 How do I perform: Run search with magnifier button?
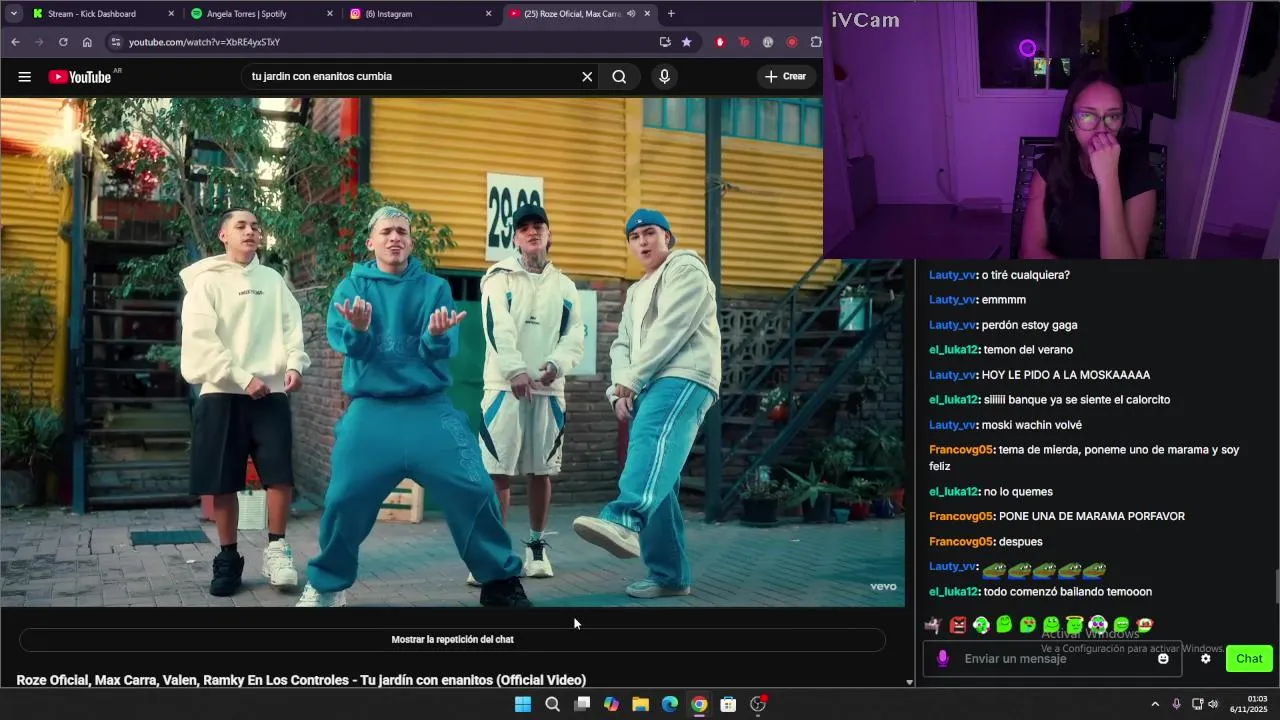coord(619,77)
